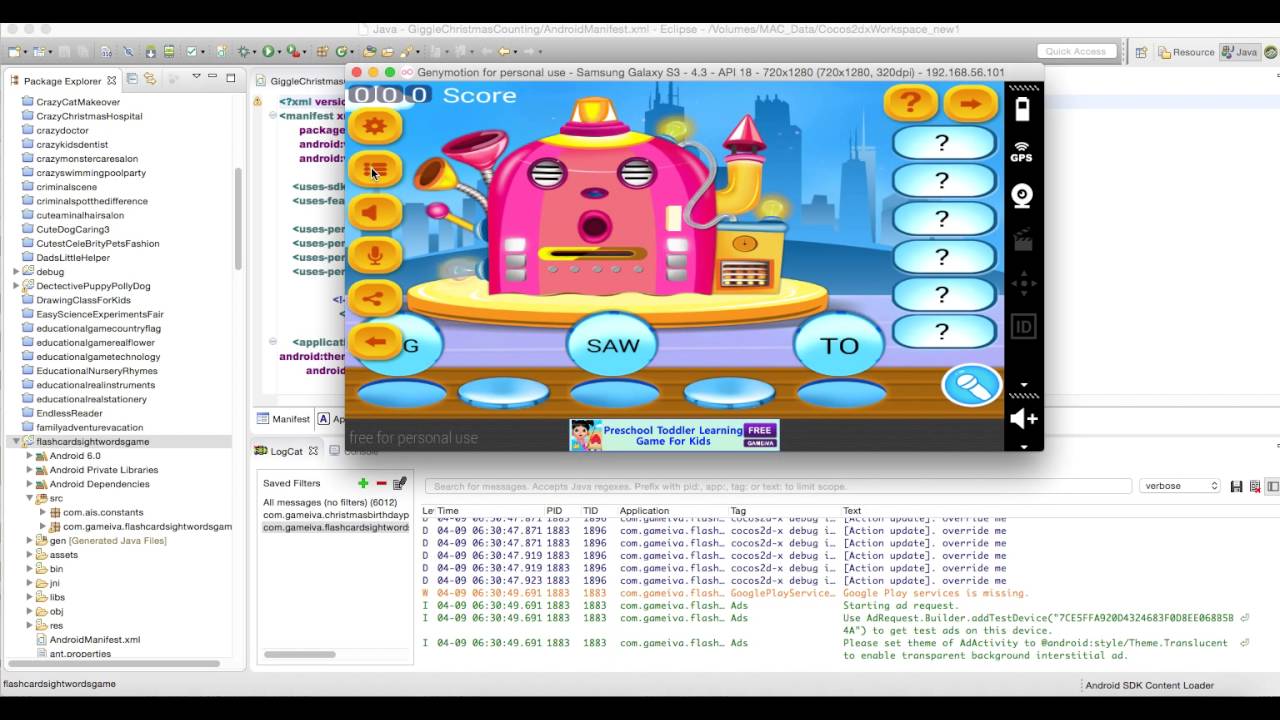Click the Package Explorer horizontal scrollbar
The width and height of the screenshot is (1280, 720).
(x=112, y=662)
